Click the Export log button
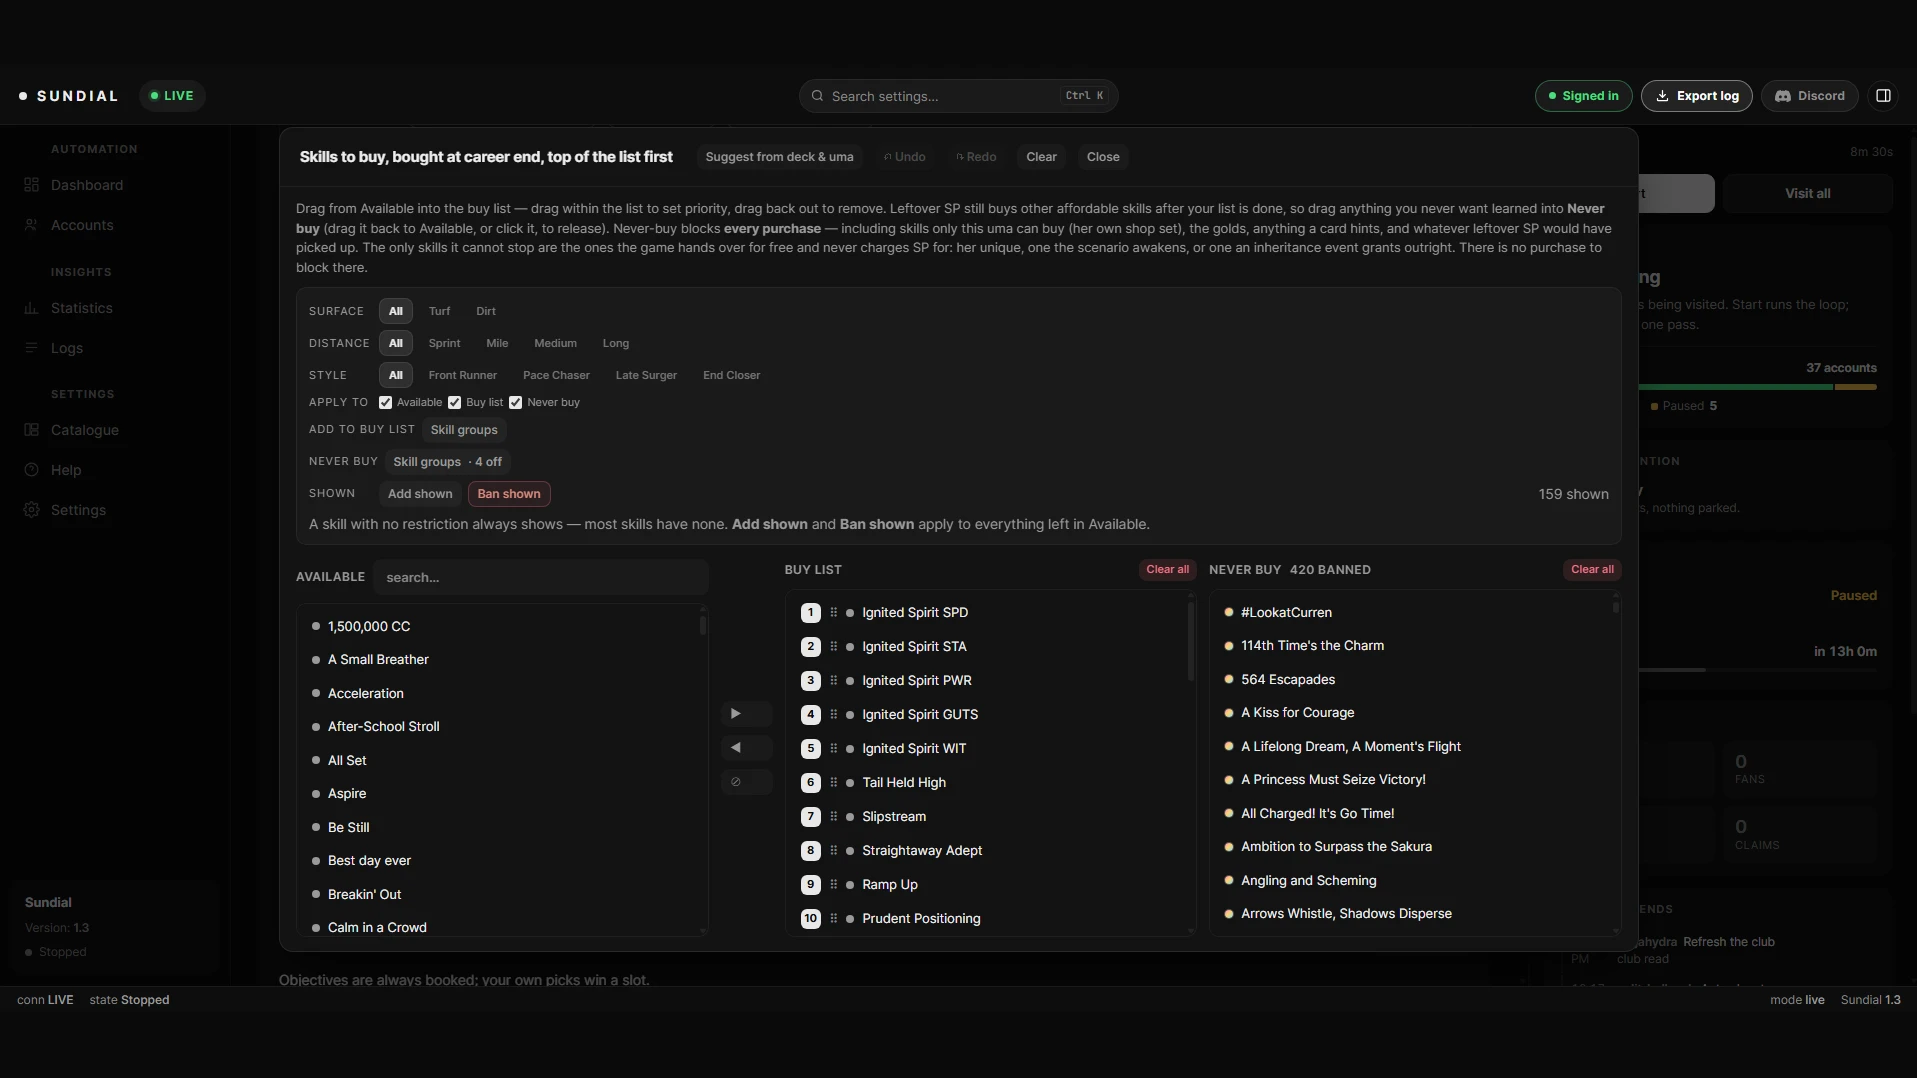 pyautogui.click(x=1696, y=96)
